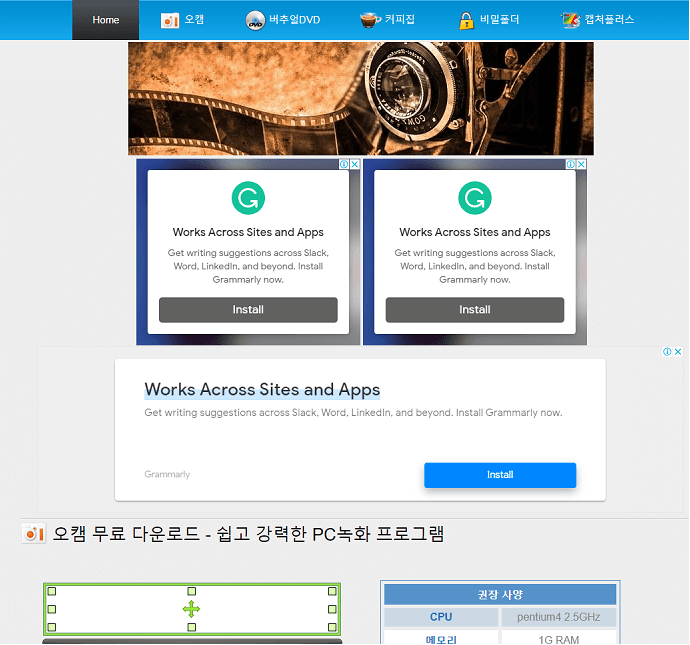This screenshot has width=690, height=645.
Task: Click top-right resize handle of capture frame
Action: (332, 591)
